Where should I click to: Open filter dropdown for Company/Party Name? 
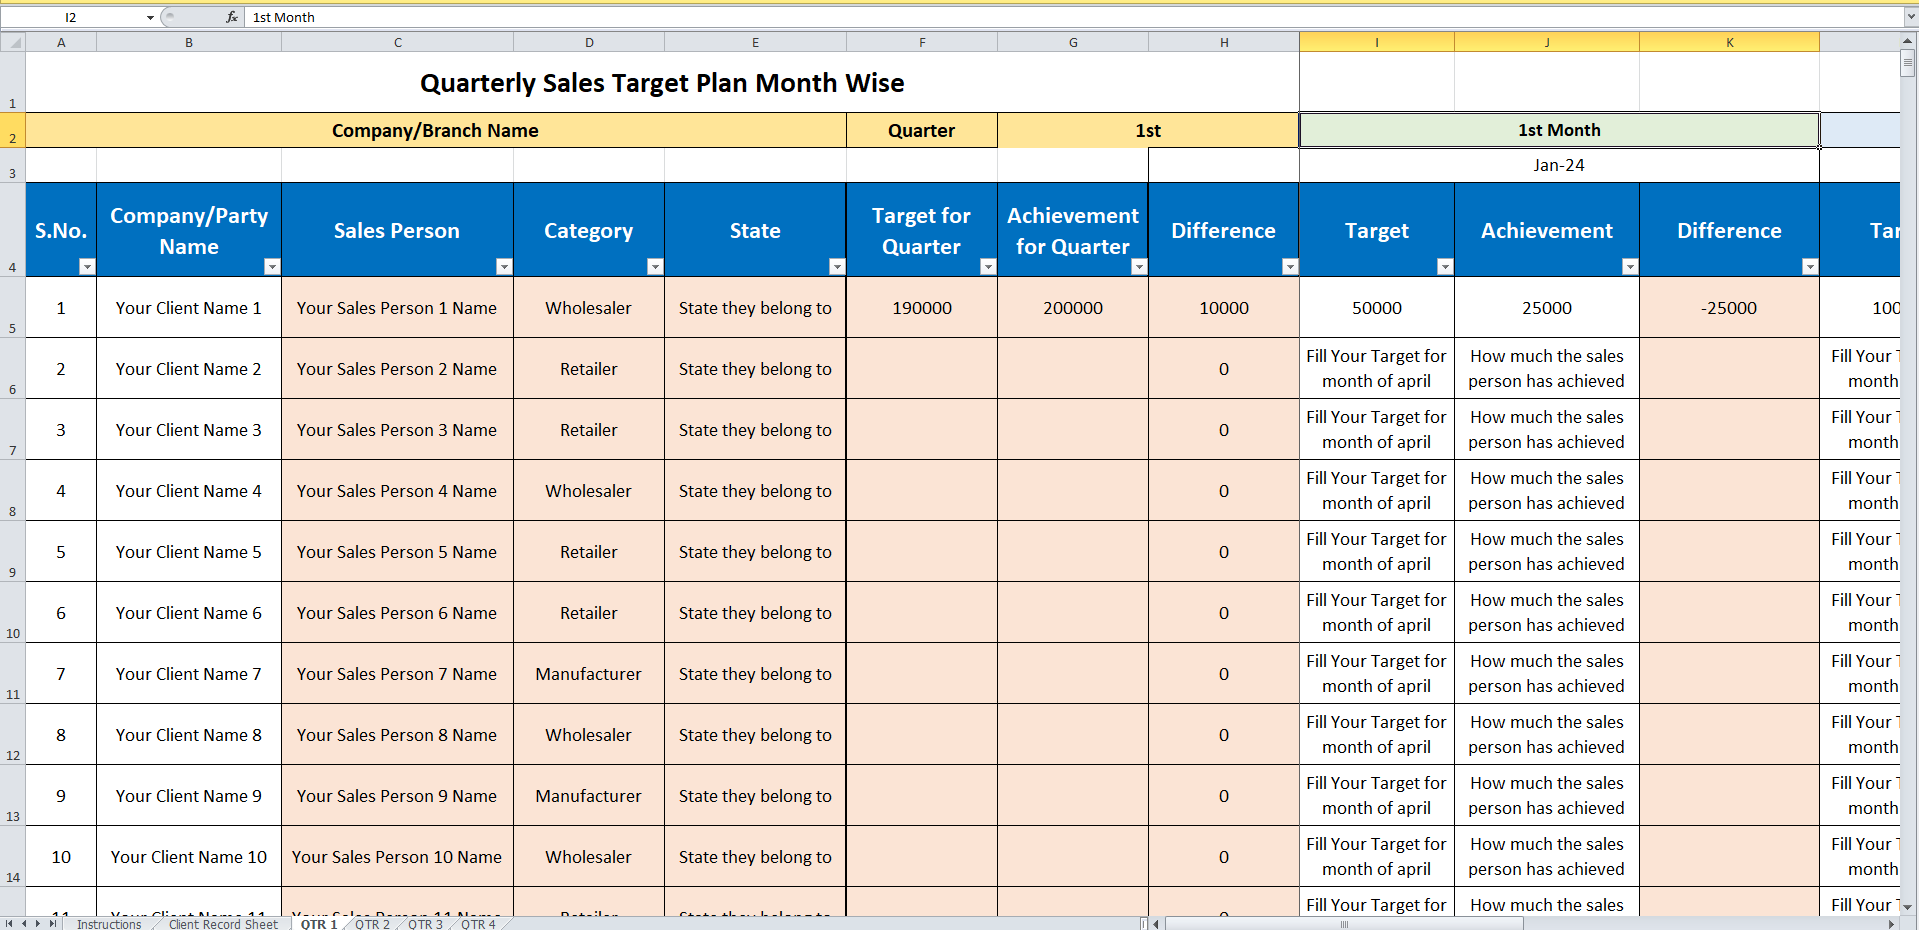point(272,266)
